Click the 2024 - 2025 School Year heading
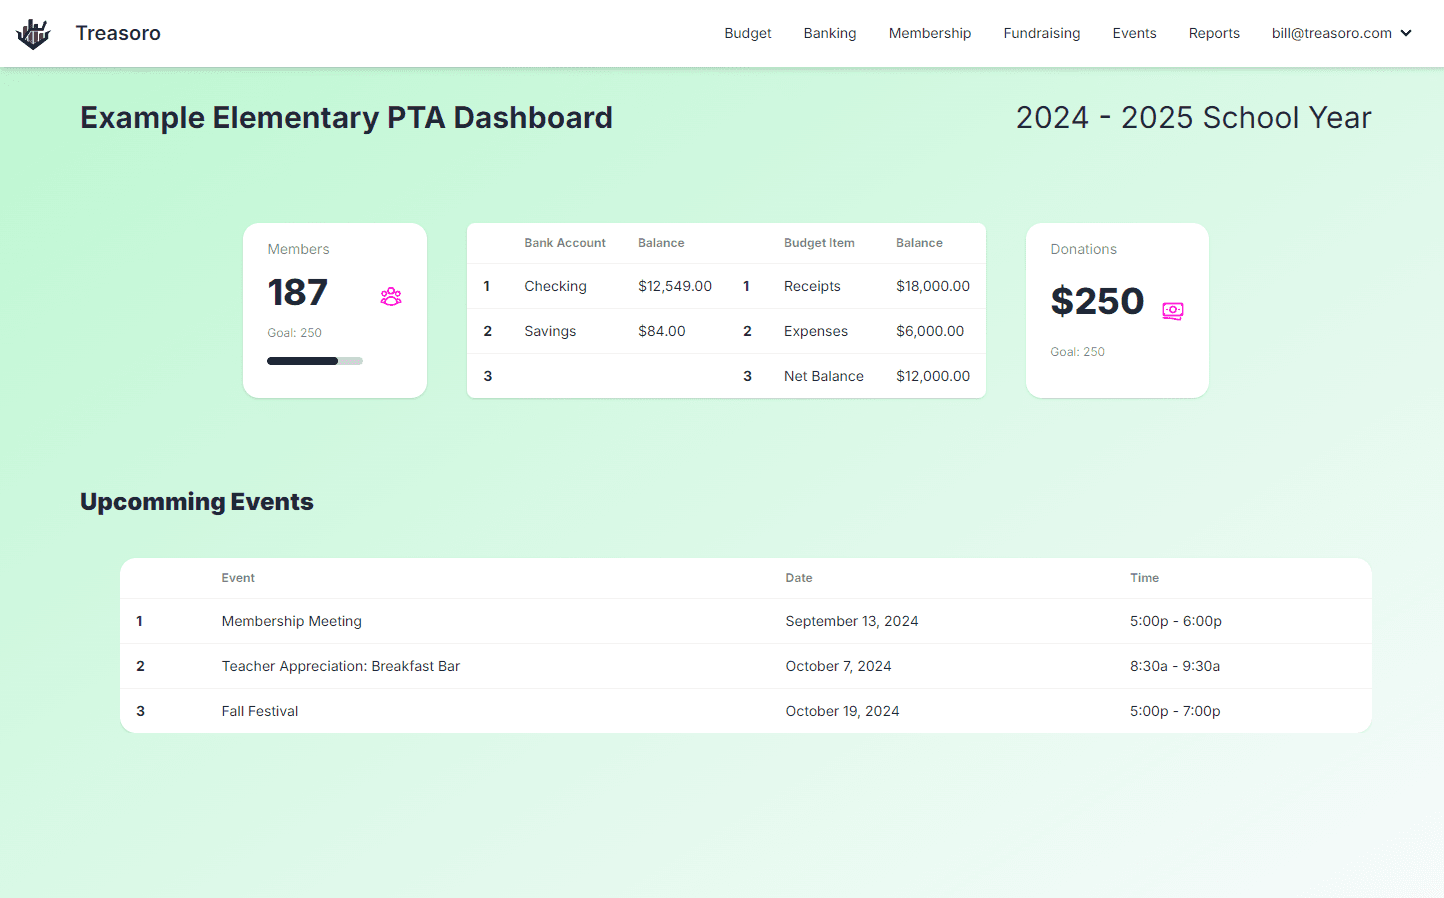The height and width of the screenshot is (898, 1444). click(x=1194, y=118)
